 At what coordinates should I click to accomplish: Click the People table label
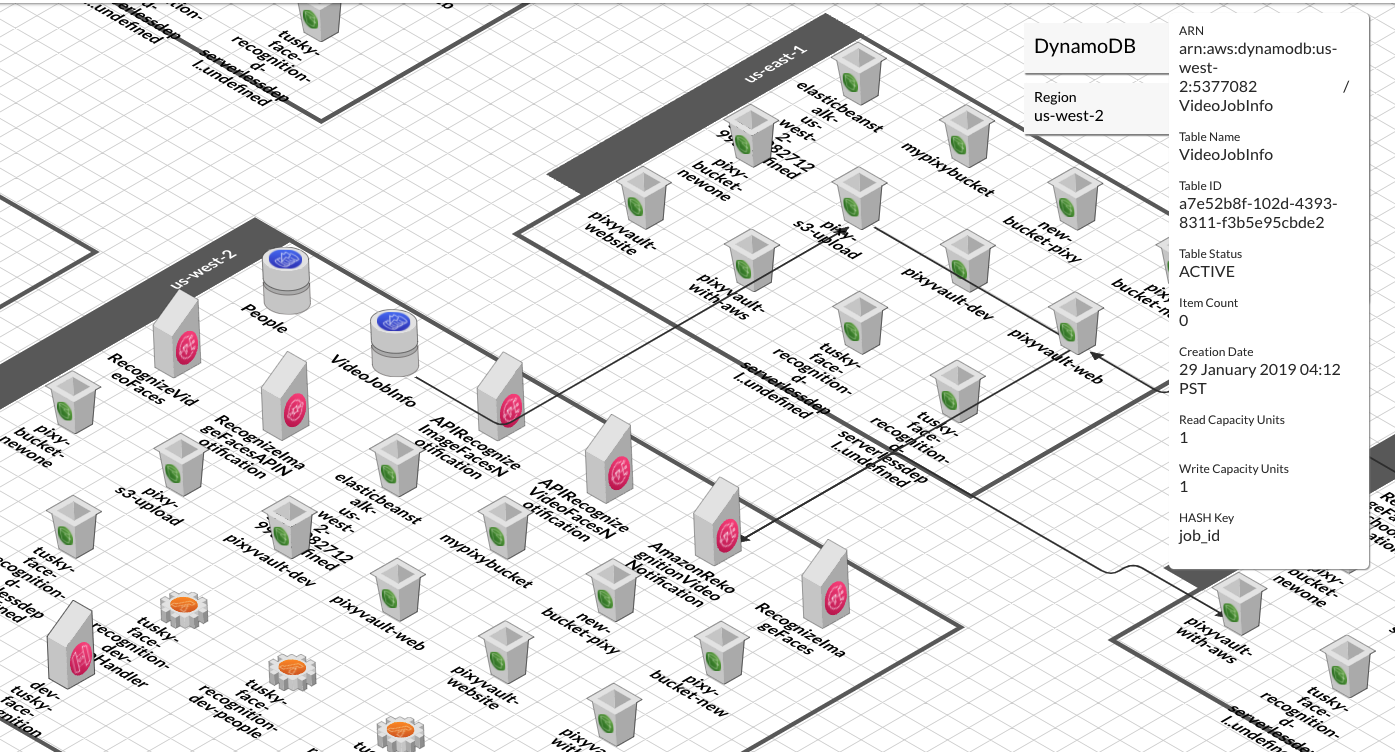coord(265,318)
